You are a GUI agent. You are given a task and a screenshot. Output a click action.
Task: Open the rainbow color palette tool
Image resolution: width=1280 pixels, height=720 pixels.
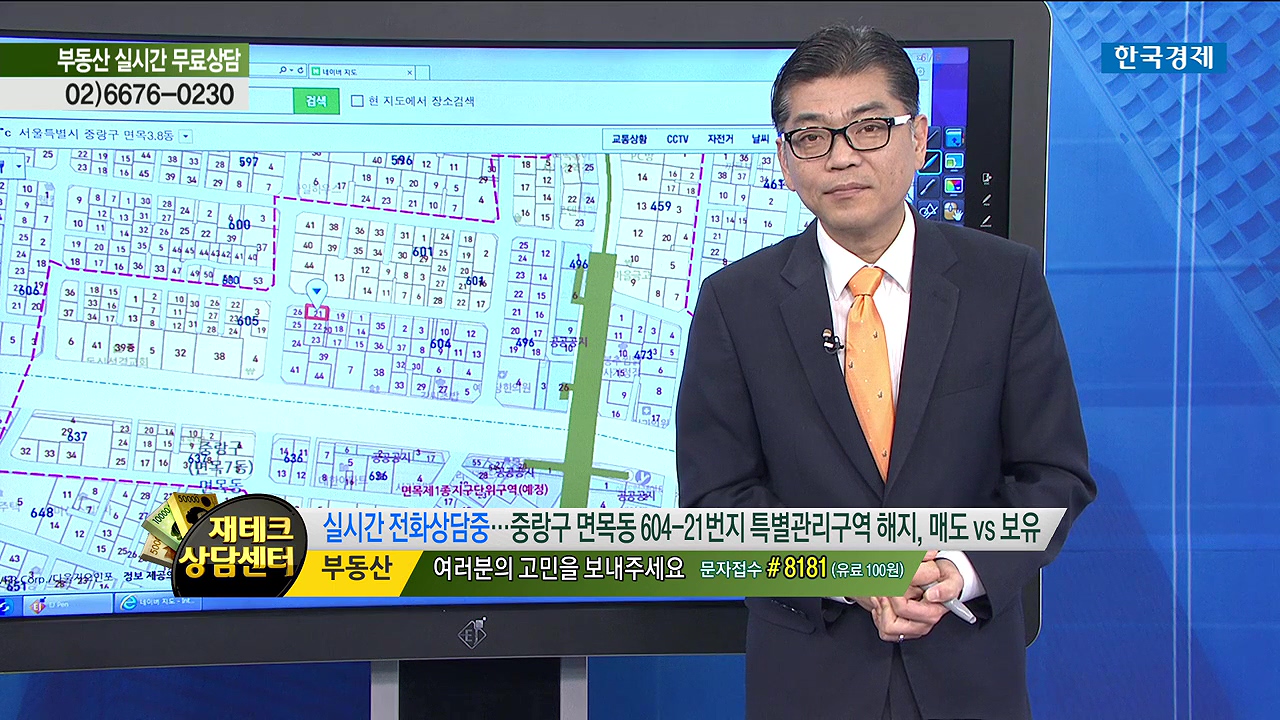tap(954, 185)
